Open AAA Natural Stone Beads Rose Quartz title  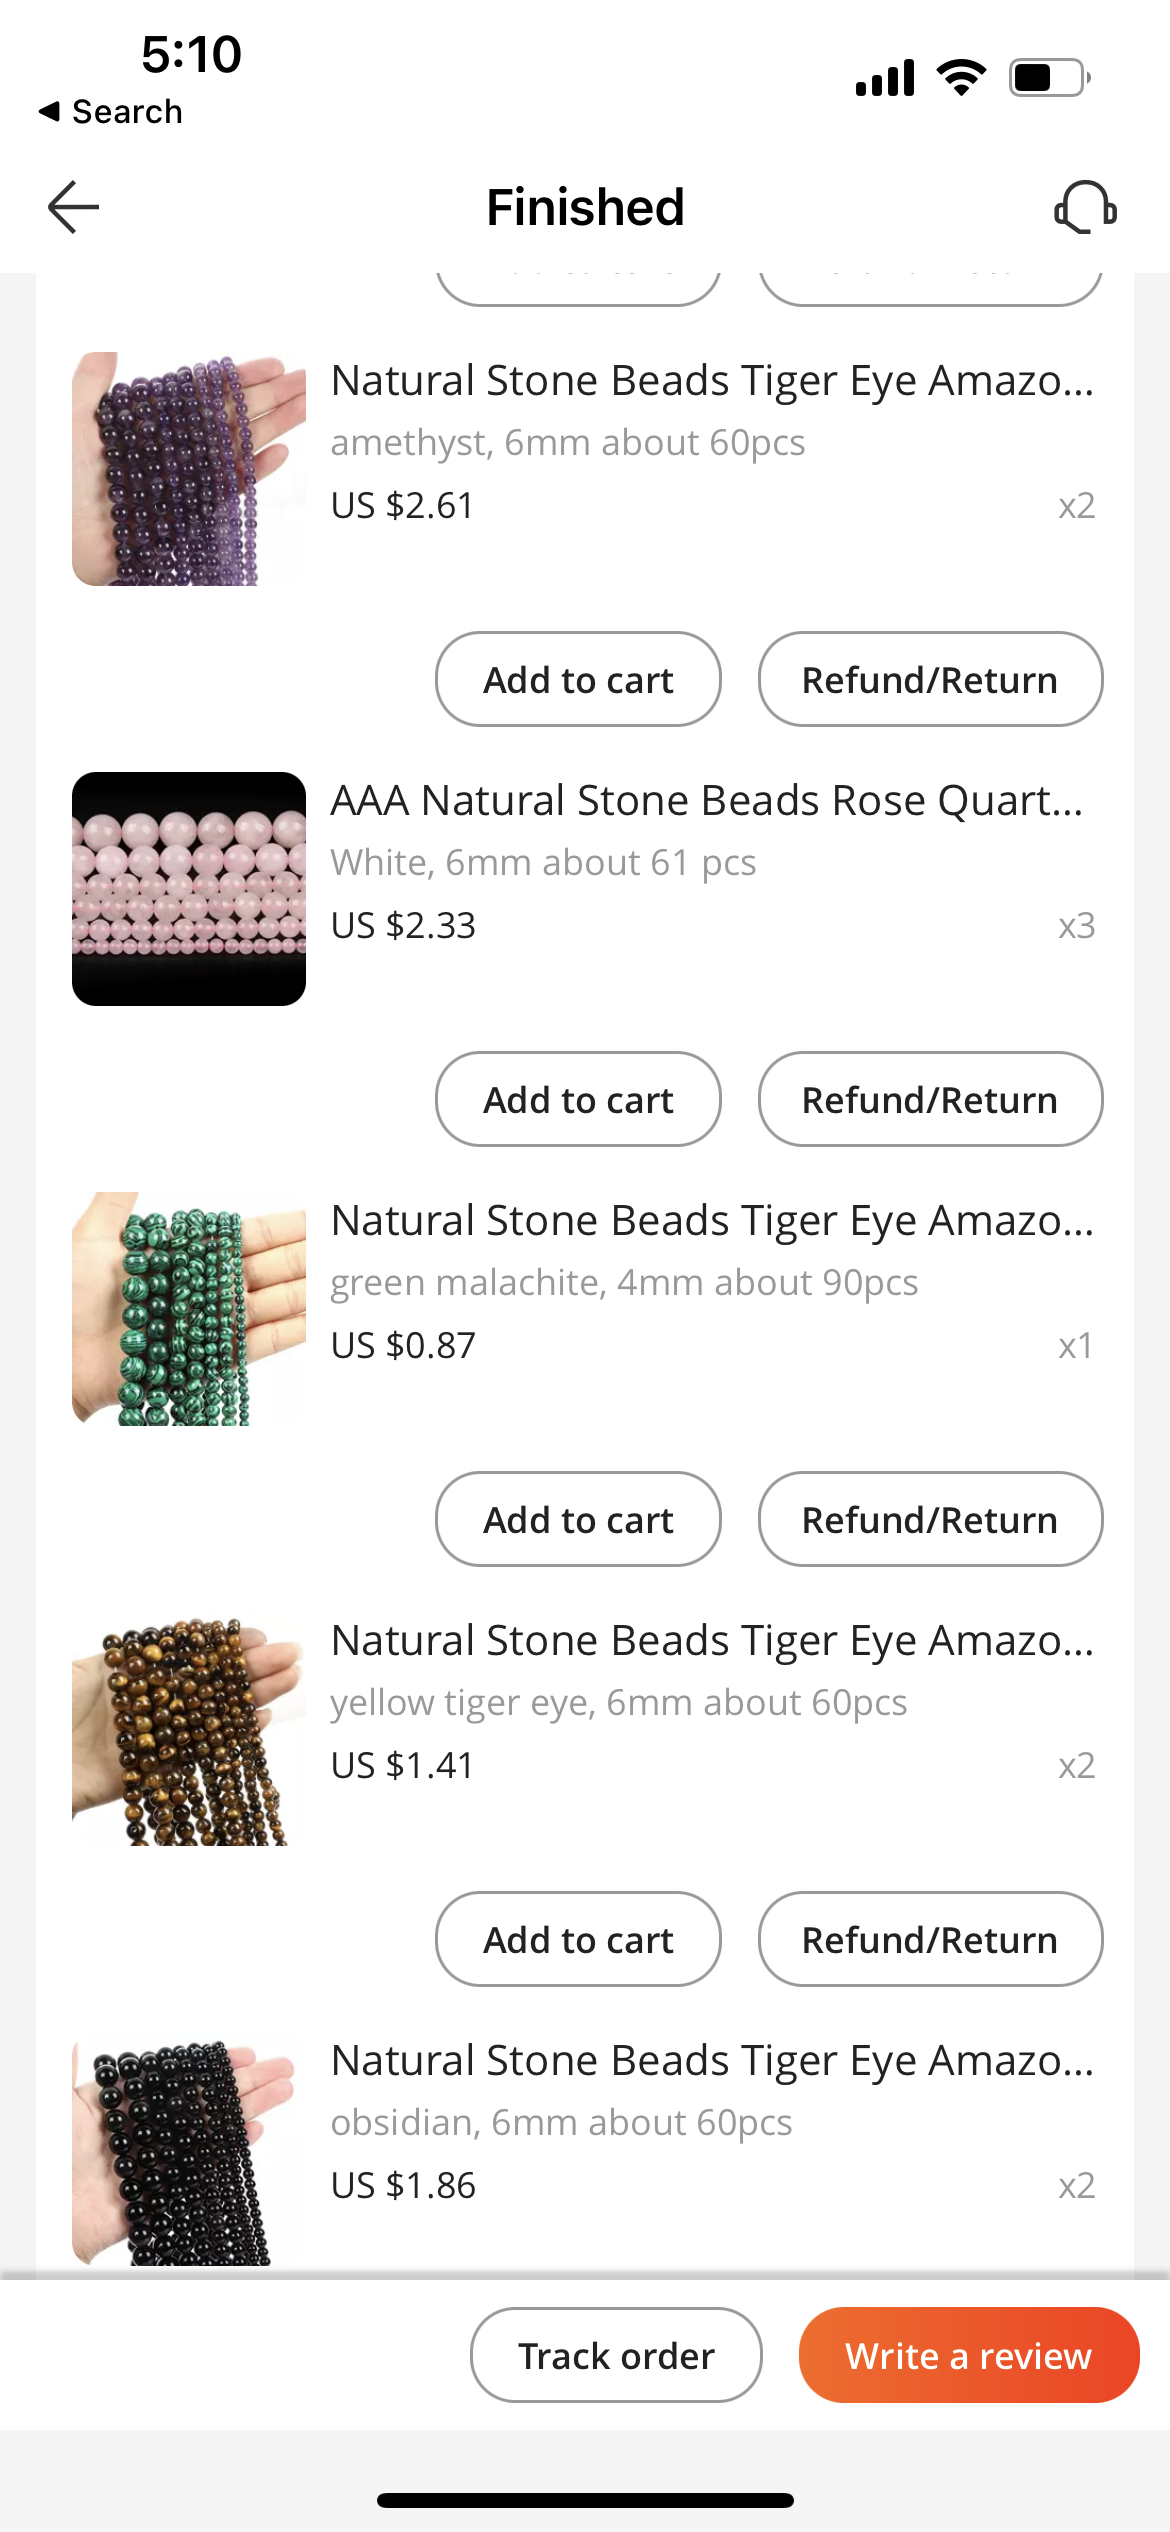tap(707, 801)
